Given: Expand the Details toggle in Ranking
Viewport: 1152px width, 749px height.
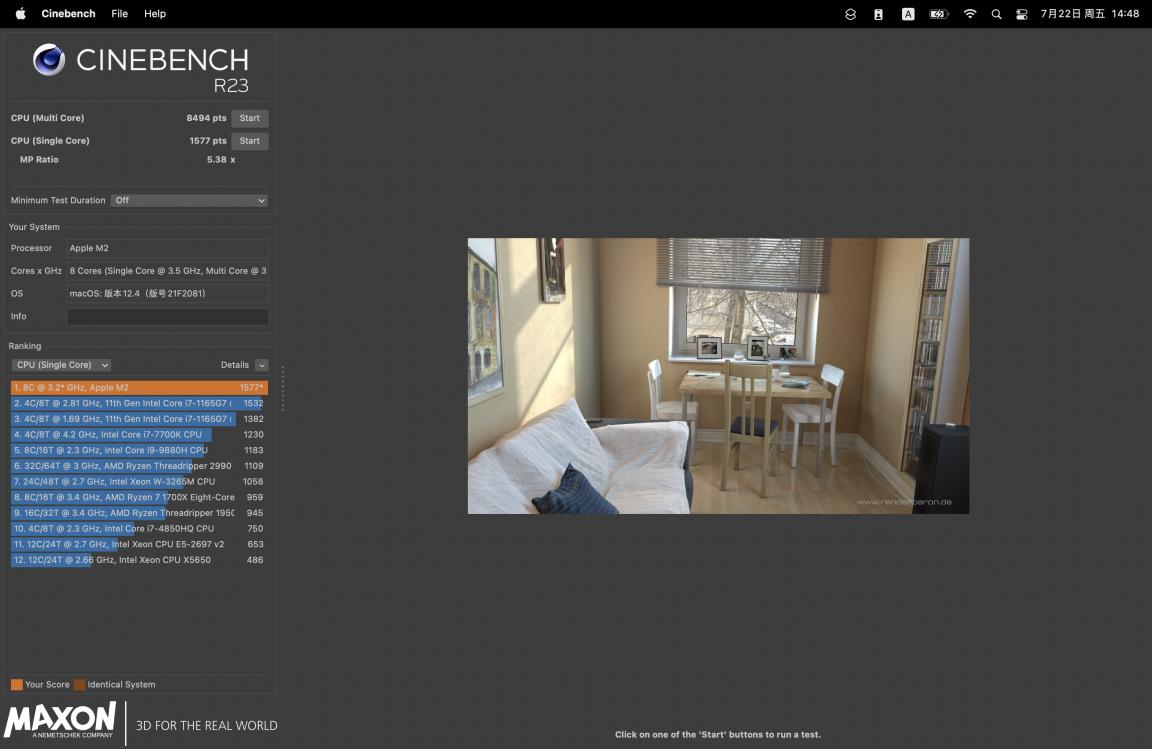Looking at the screenshot, I should (x=262, y=365).
